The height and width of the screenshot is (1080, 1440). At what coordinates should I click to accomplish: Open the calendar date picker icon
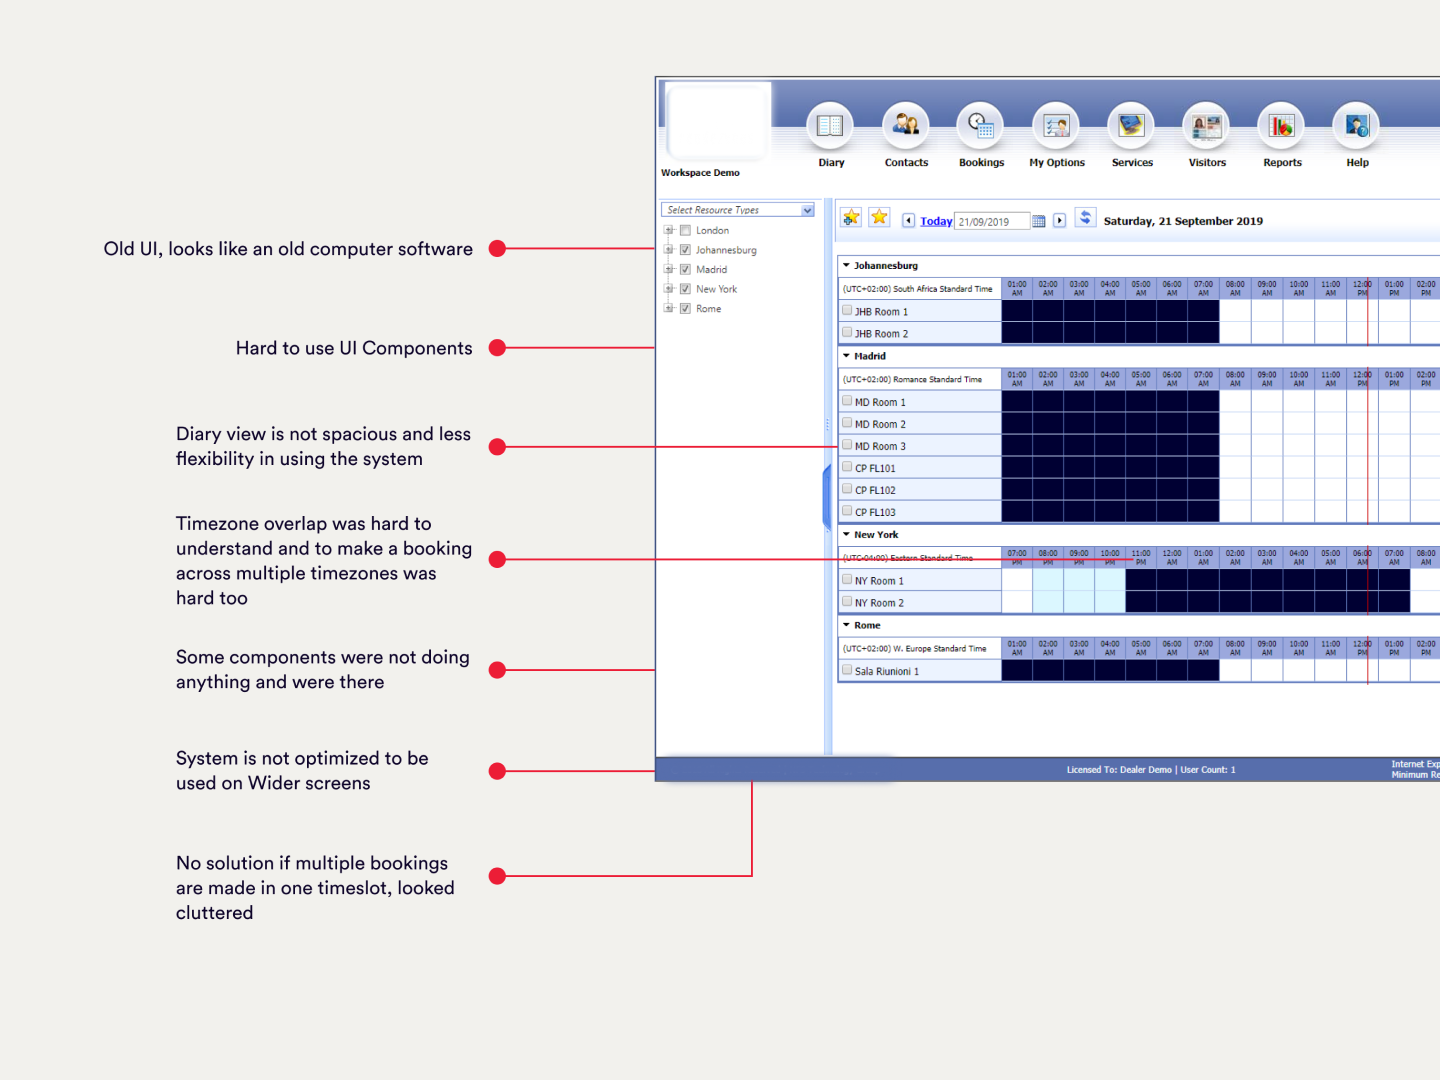(x=1039, y=221)
